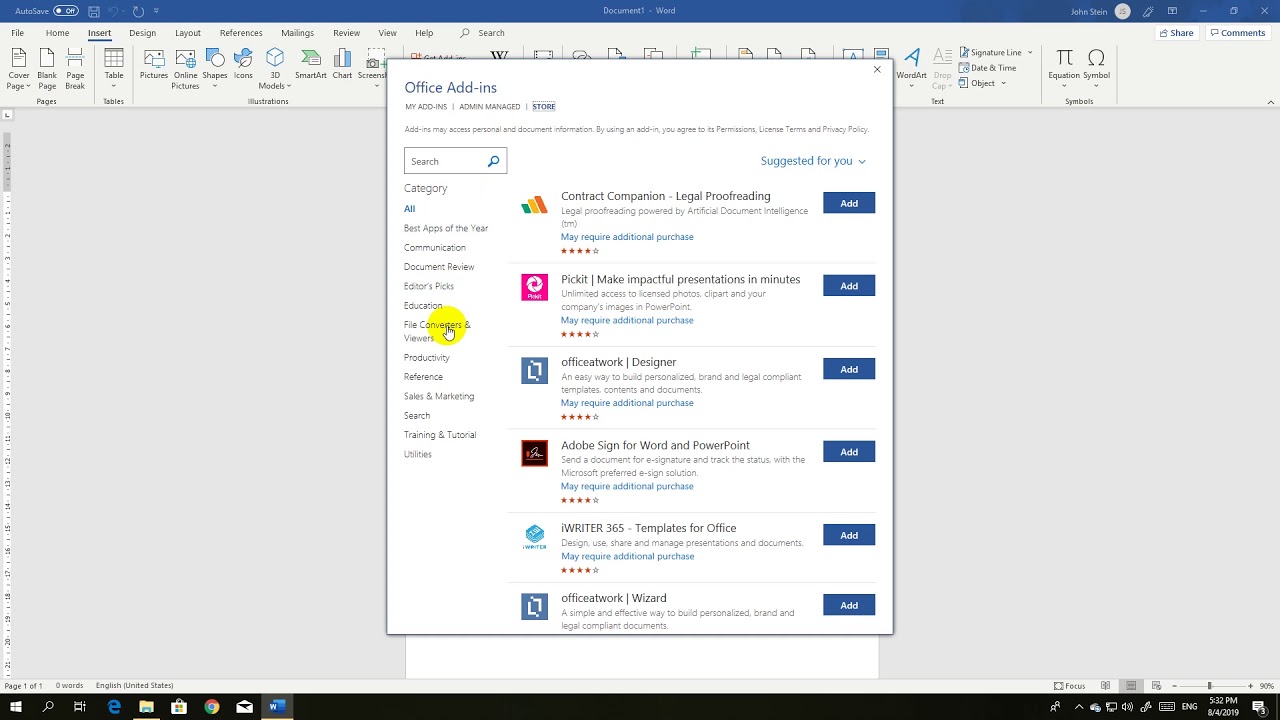Toggle AutoSave switch

(66, 11)
